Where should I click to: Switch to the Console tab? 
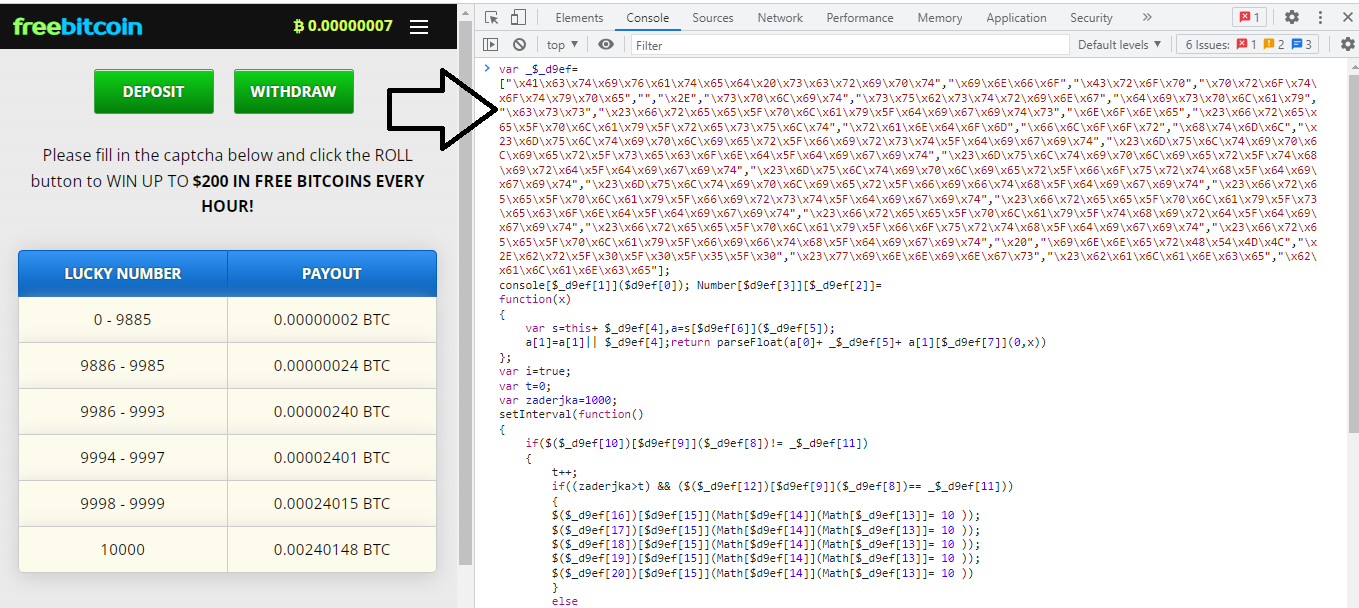[648, 18]
